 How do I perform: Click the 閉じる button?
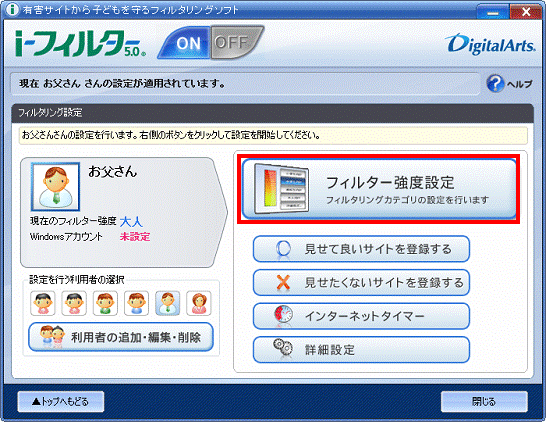(x=484, y=401)
